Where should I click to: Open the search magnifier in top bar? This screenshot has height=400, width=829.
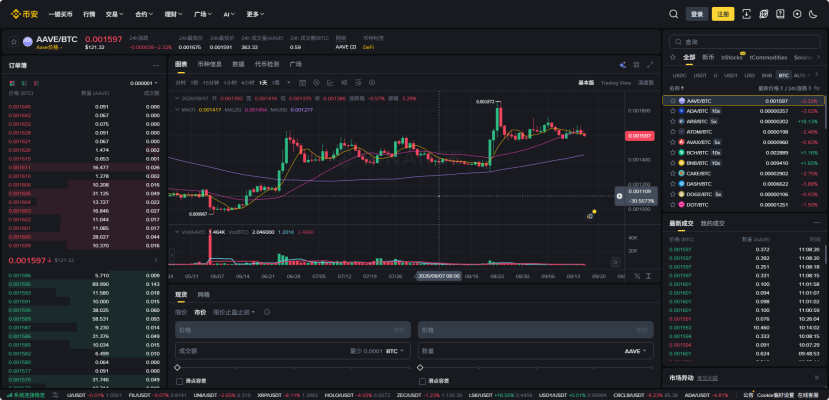(673, 14)
